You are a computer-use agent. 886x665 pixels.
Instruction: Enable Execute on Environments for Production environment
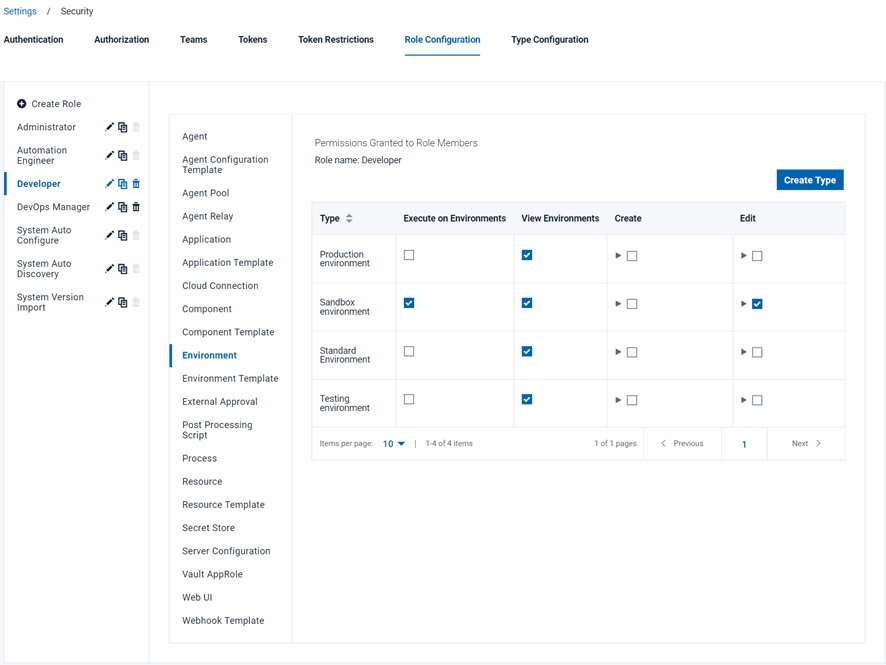tap(409, 255)
